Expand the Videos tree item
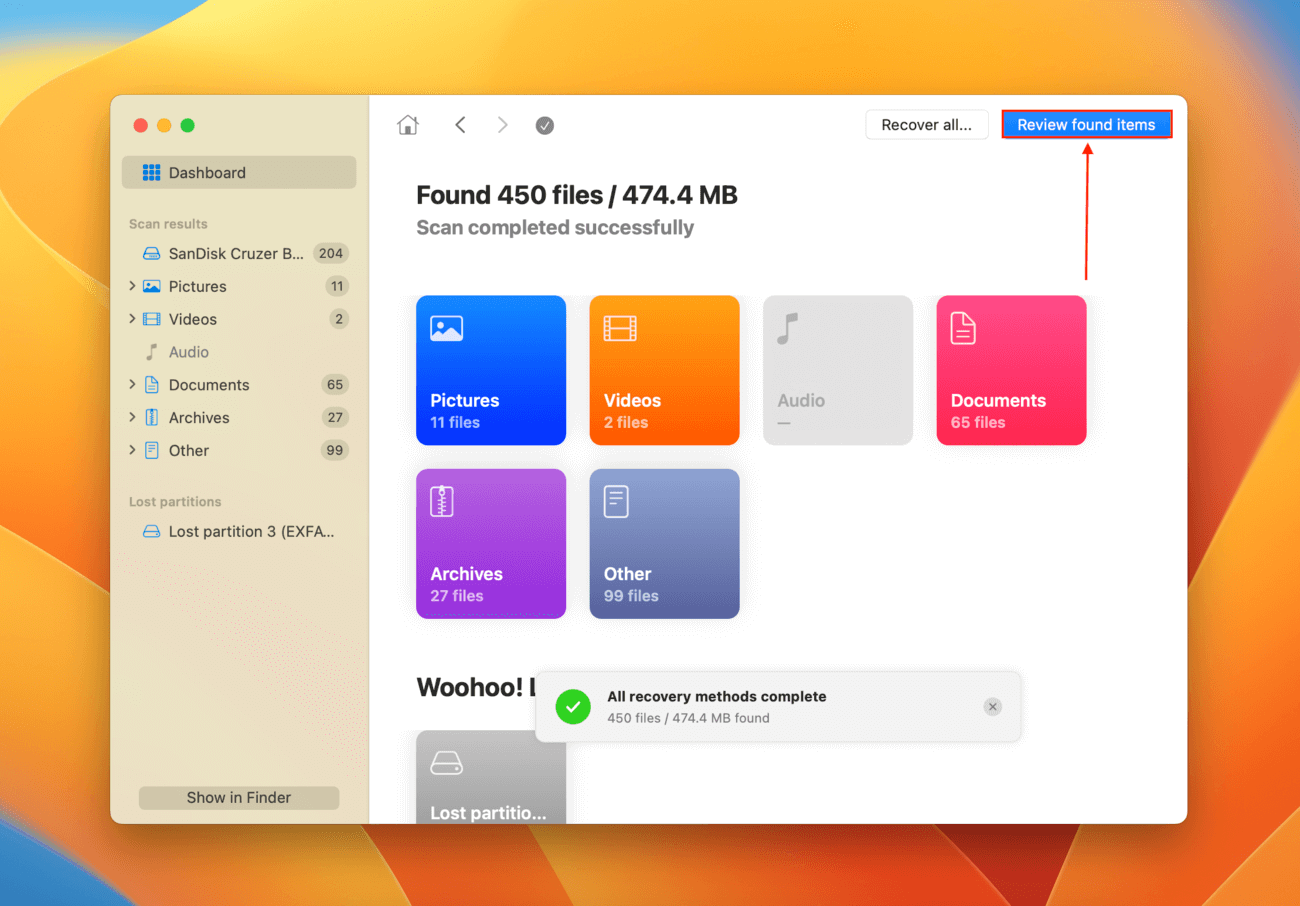This screenshot has width=1300, height=906. (x=132, y=319)
